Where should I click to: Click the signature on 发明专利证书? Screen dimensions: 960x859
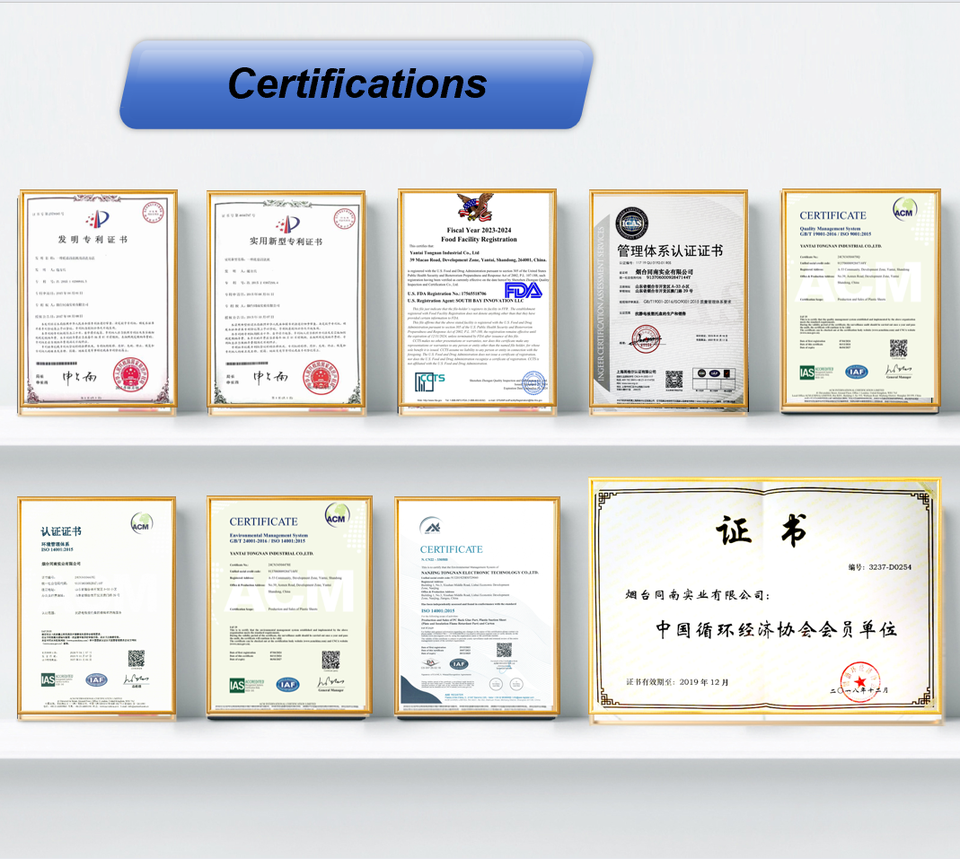pos(80,377)
